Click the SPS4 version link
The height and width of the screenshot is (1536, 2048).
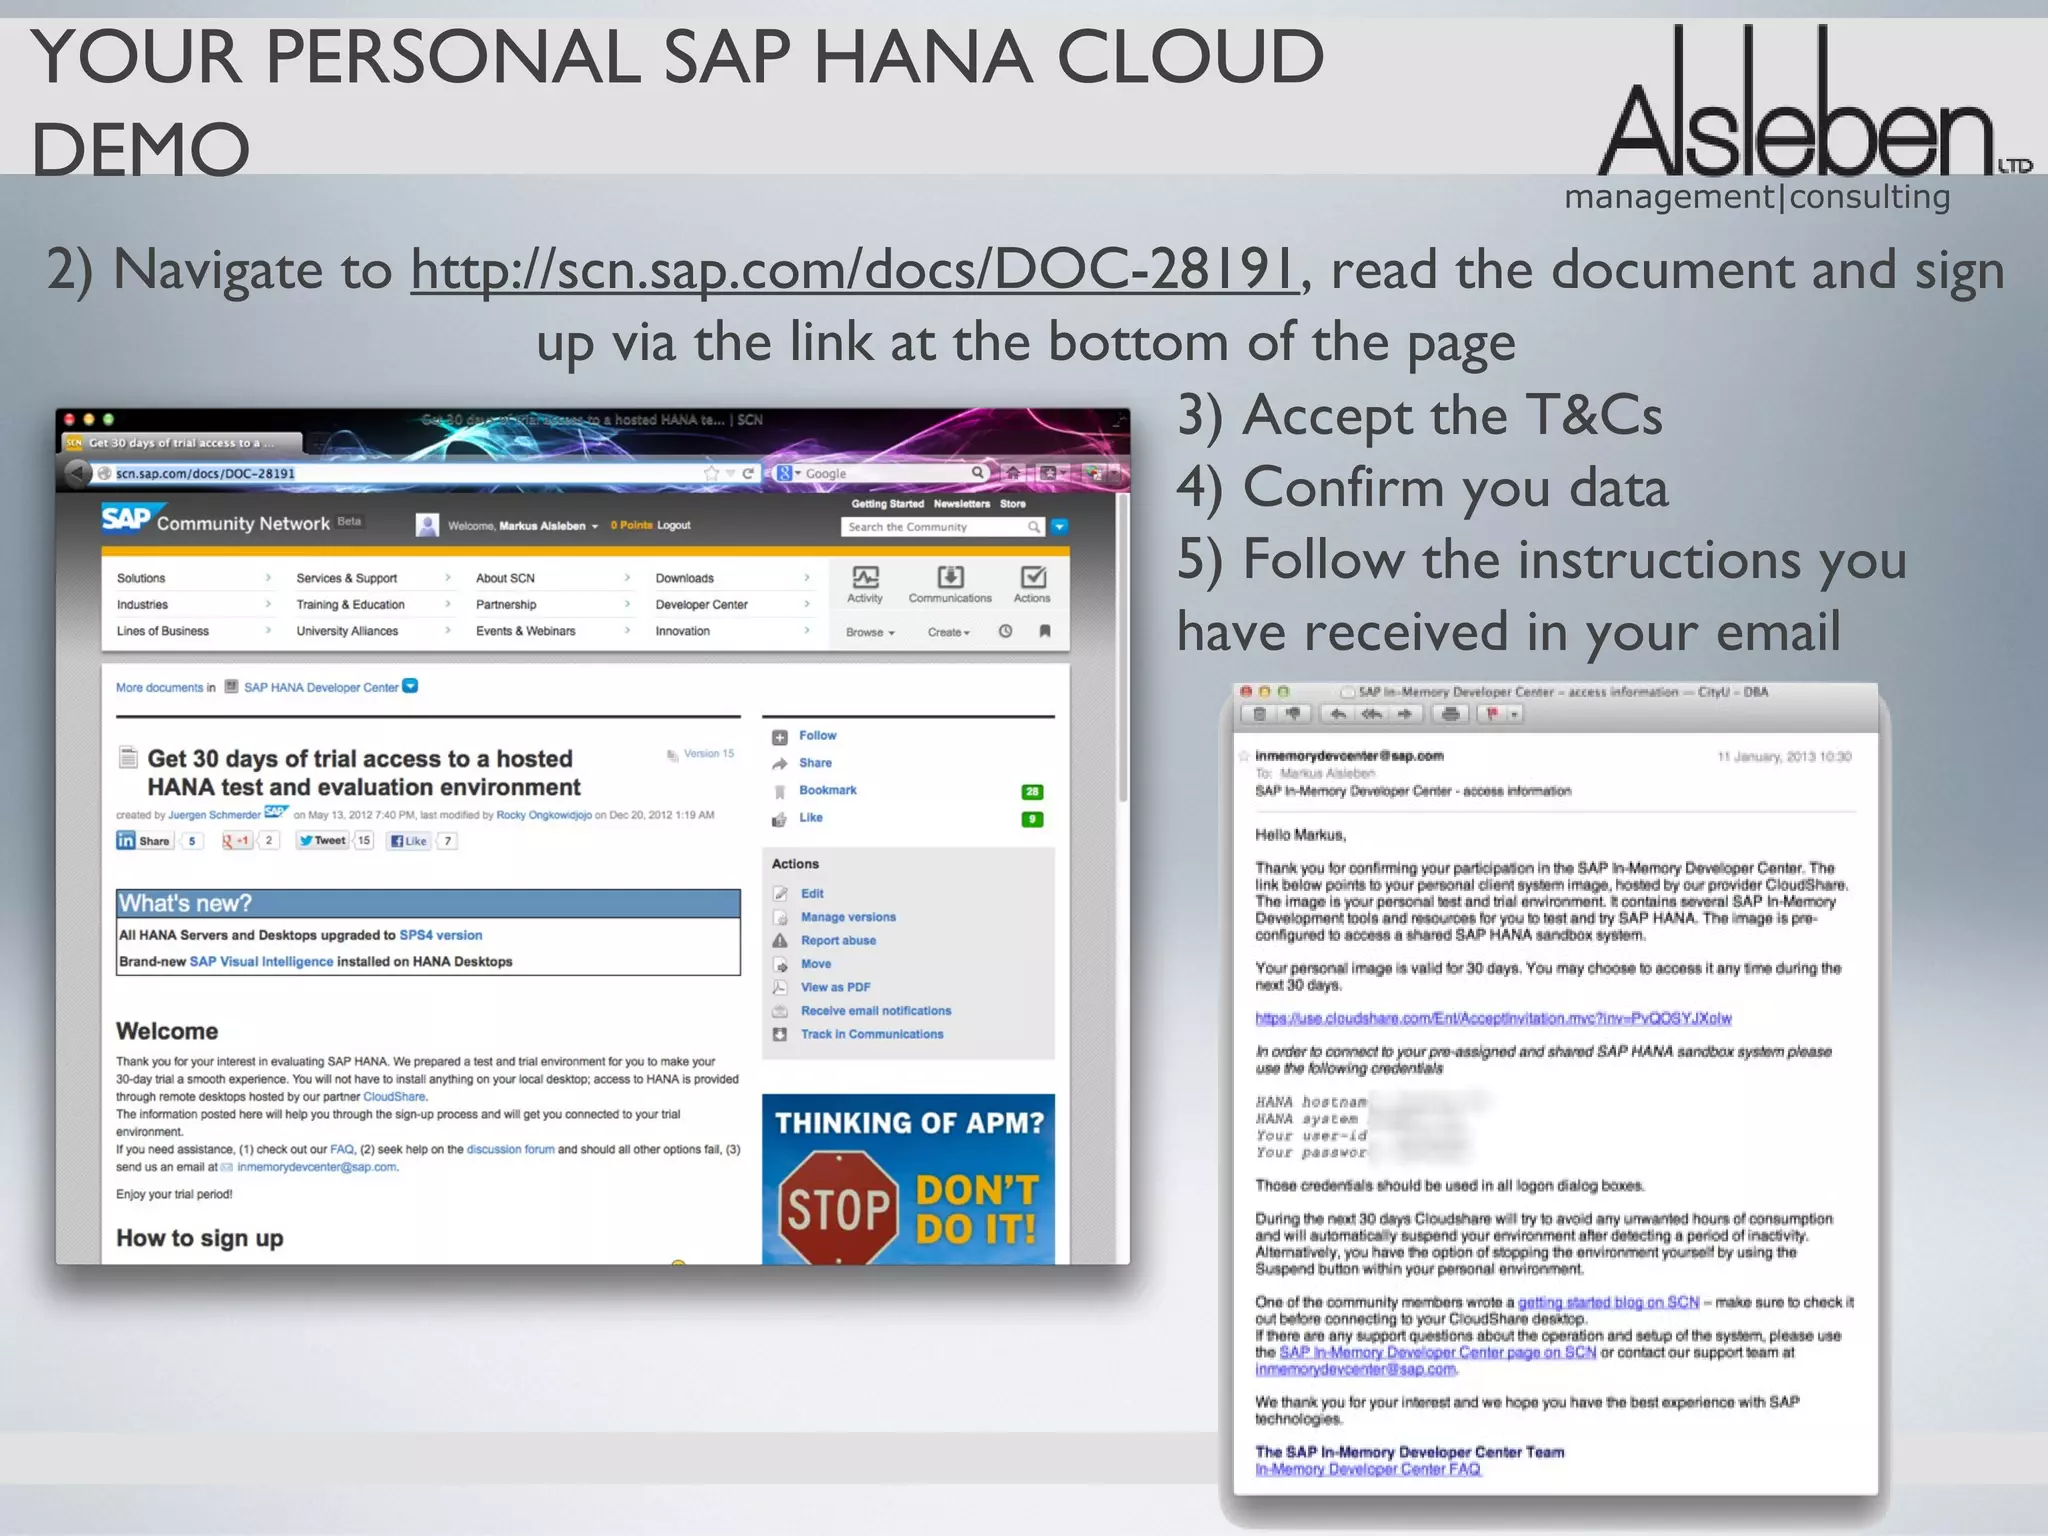[x=440, y=935]
